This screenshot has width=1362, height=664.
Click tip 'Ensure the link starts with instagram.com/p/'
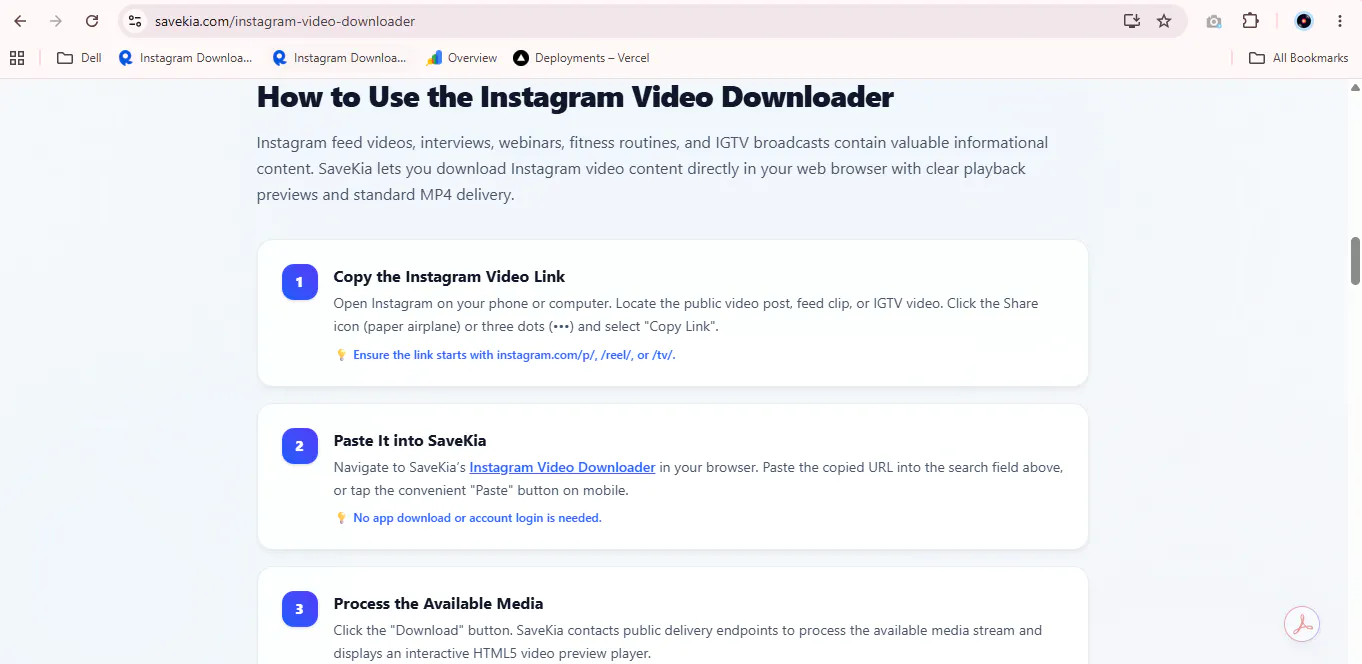514,355
